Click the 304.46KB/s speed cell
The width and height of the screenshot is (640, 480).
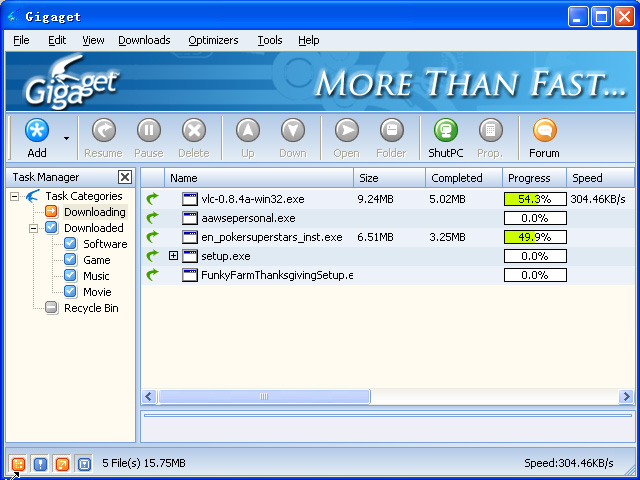598,199
